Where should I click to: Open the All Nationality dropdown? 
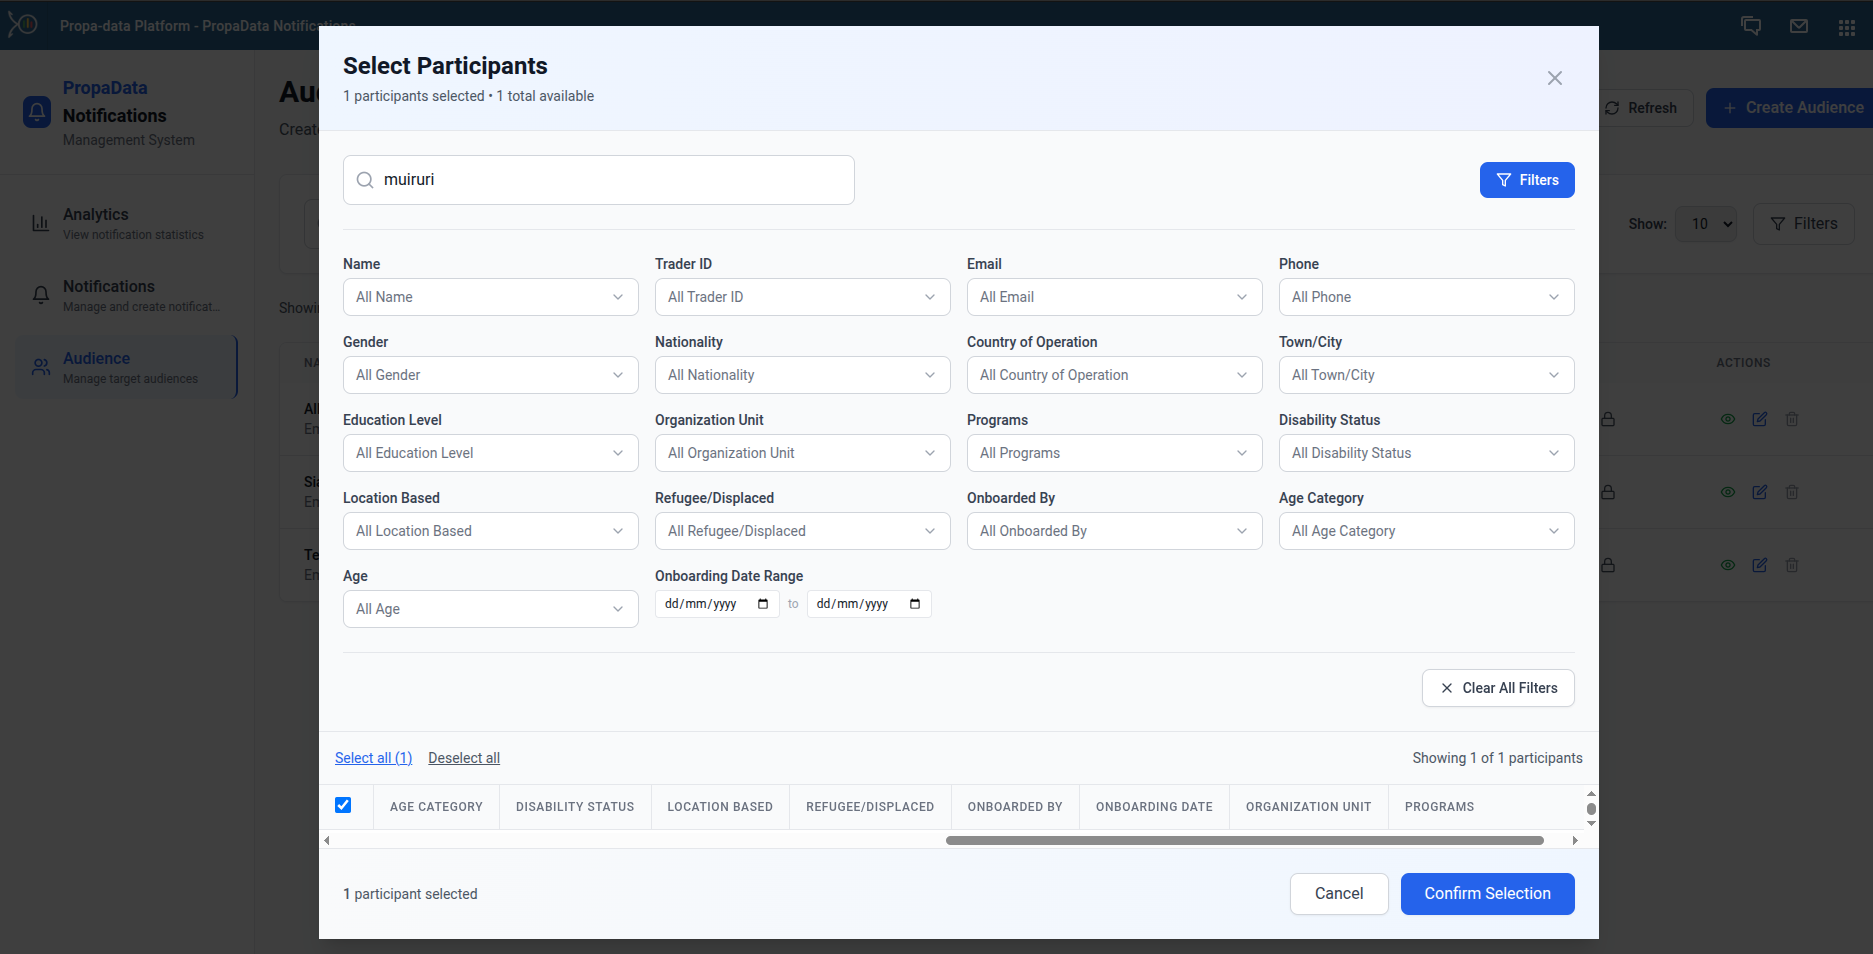pos(802,375)
